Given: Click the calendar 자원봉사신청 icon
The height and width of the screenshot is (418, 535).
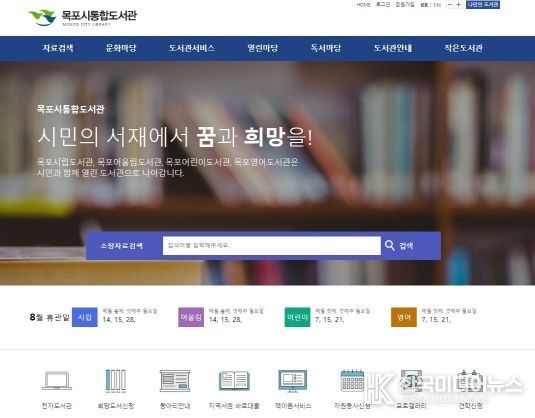Looking at the screenshot, I should [352, 380].
